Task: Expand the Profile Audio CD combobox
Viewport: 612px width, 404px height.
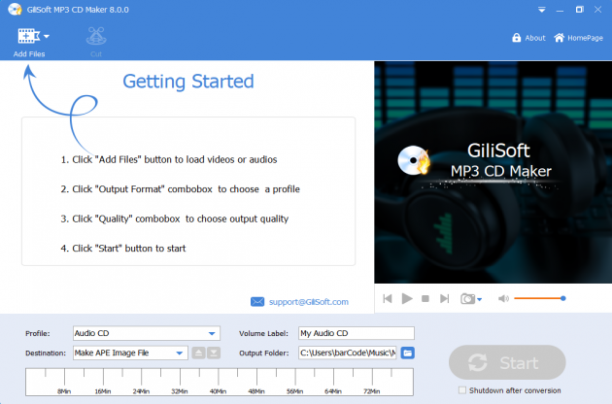Action: [147, 333]
